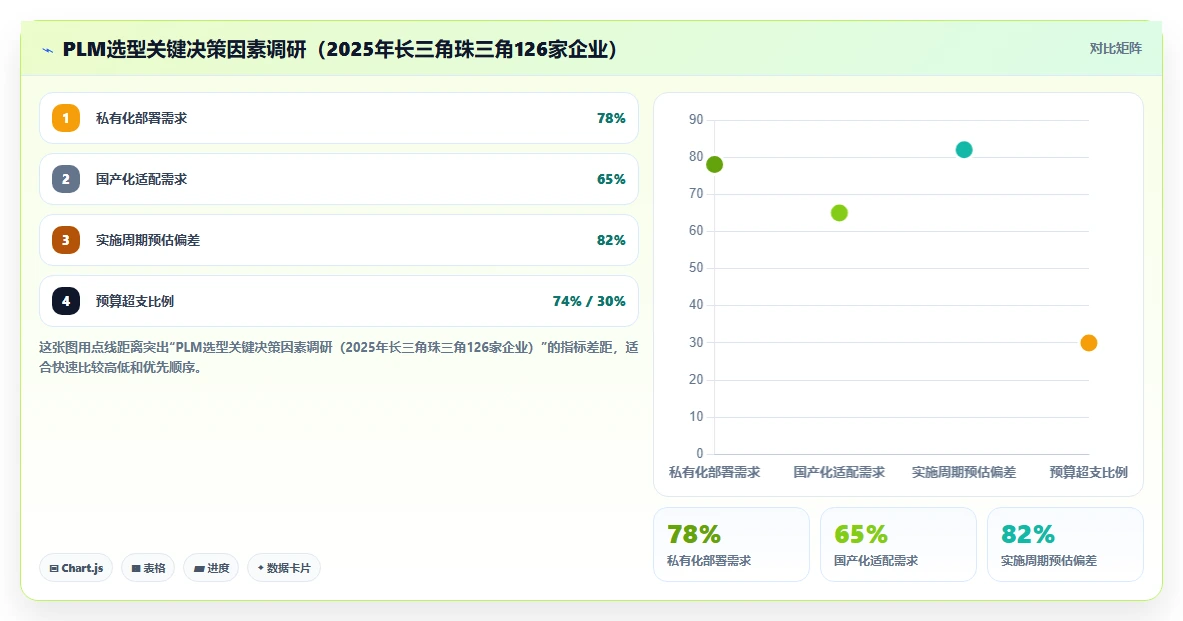Open the 私有化部署需求 list row
Viewport: 1183px width, 621px height.
pyautogui.click(x=339, y=118)
